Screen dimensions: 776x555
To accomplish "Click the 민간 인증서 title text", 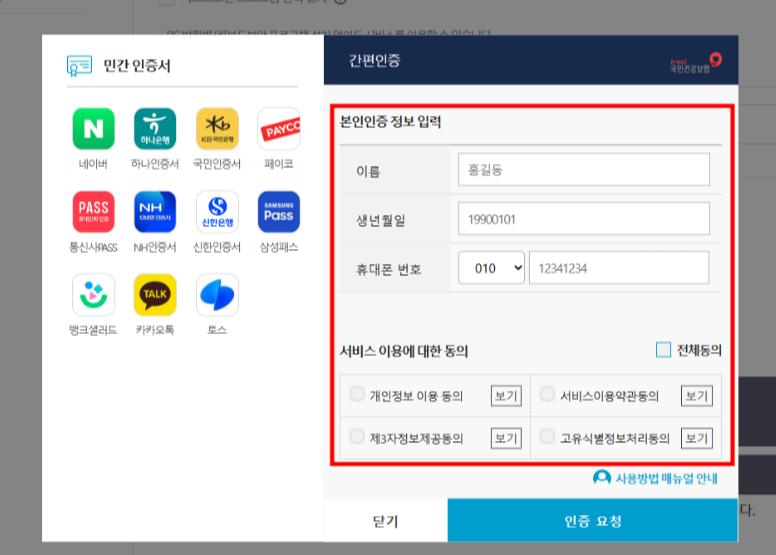I will 137,66.
